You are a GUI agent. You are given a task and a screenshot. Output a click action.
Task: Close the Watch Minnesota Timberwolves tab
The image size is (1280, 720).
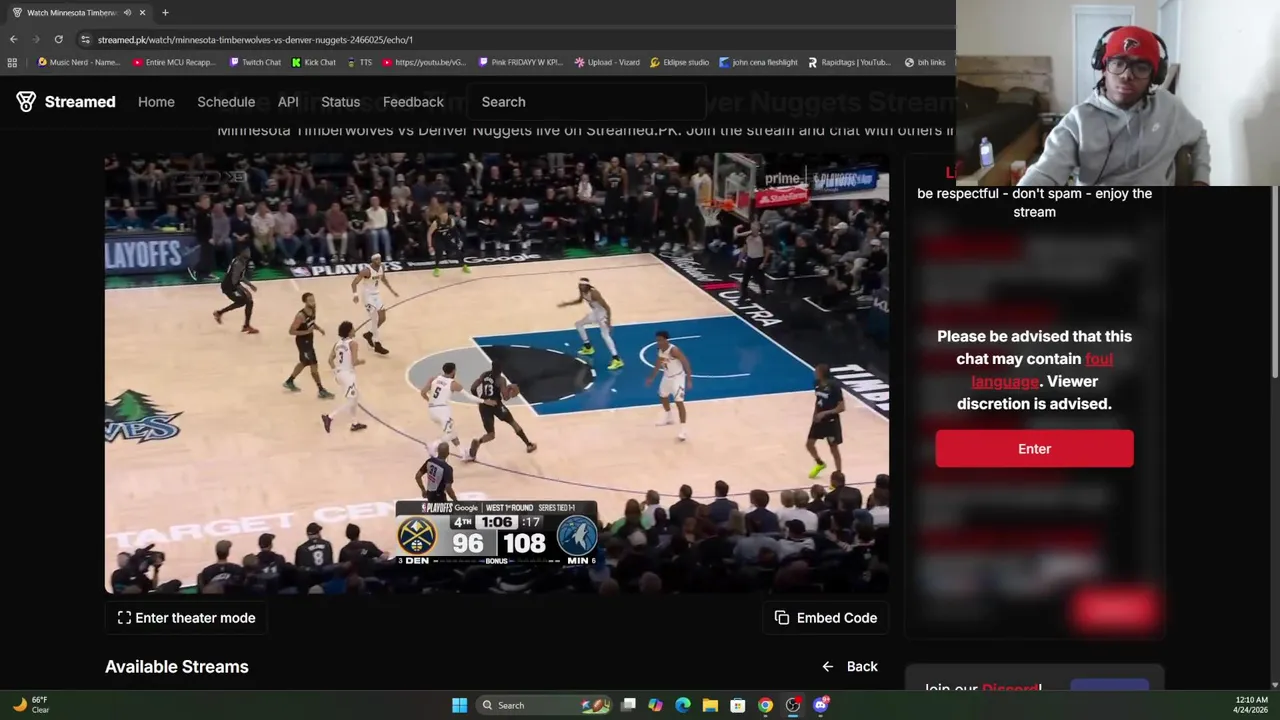click(x=142, y=12)
